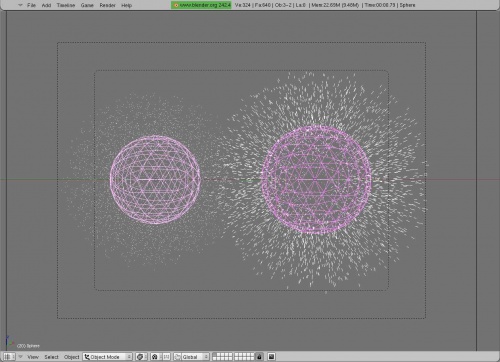Click the www.blender.org link
500x362 pixels.
pos(201,5)
